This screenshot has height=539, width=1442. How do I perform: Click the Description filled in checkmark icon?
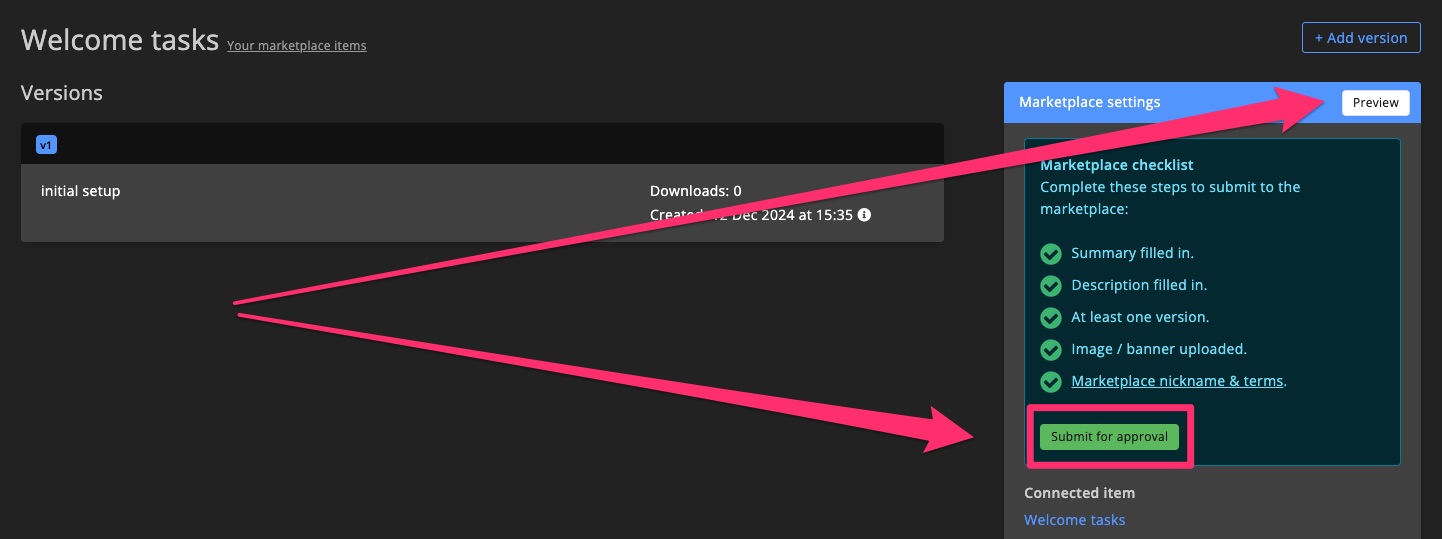tap(1050, 285)
